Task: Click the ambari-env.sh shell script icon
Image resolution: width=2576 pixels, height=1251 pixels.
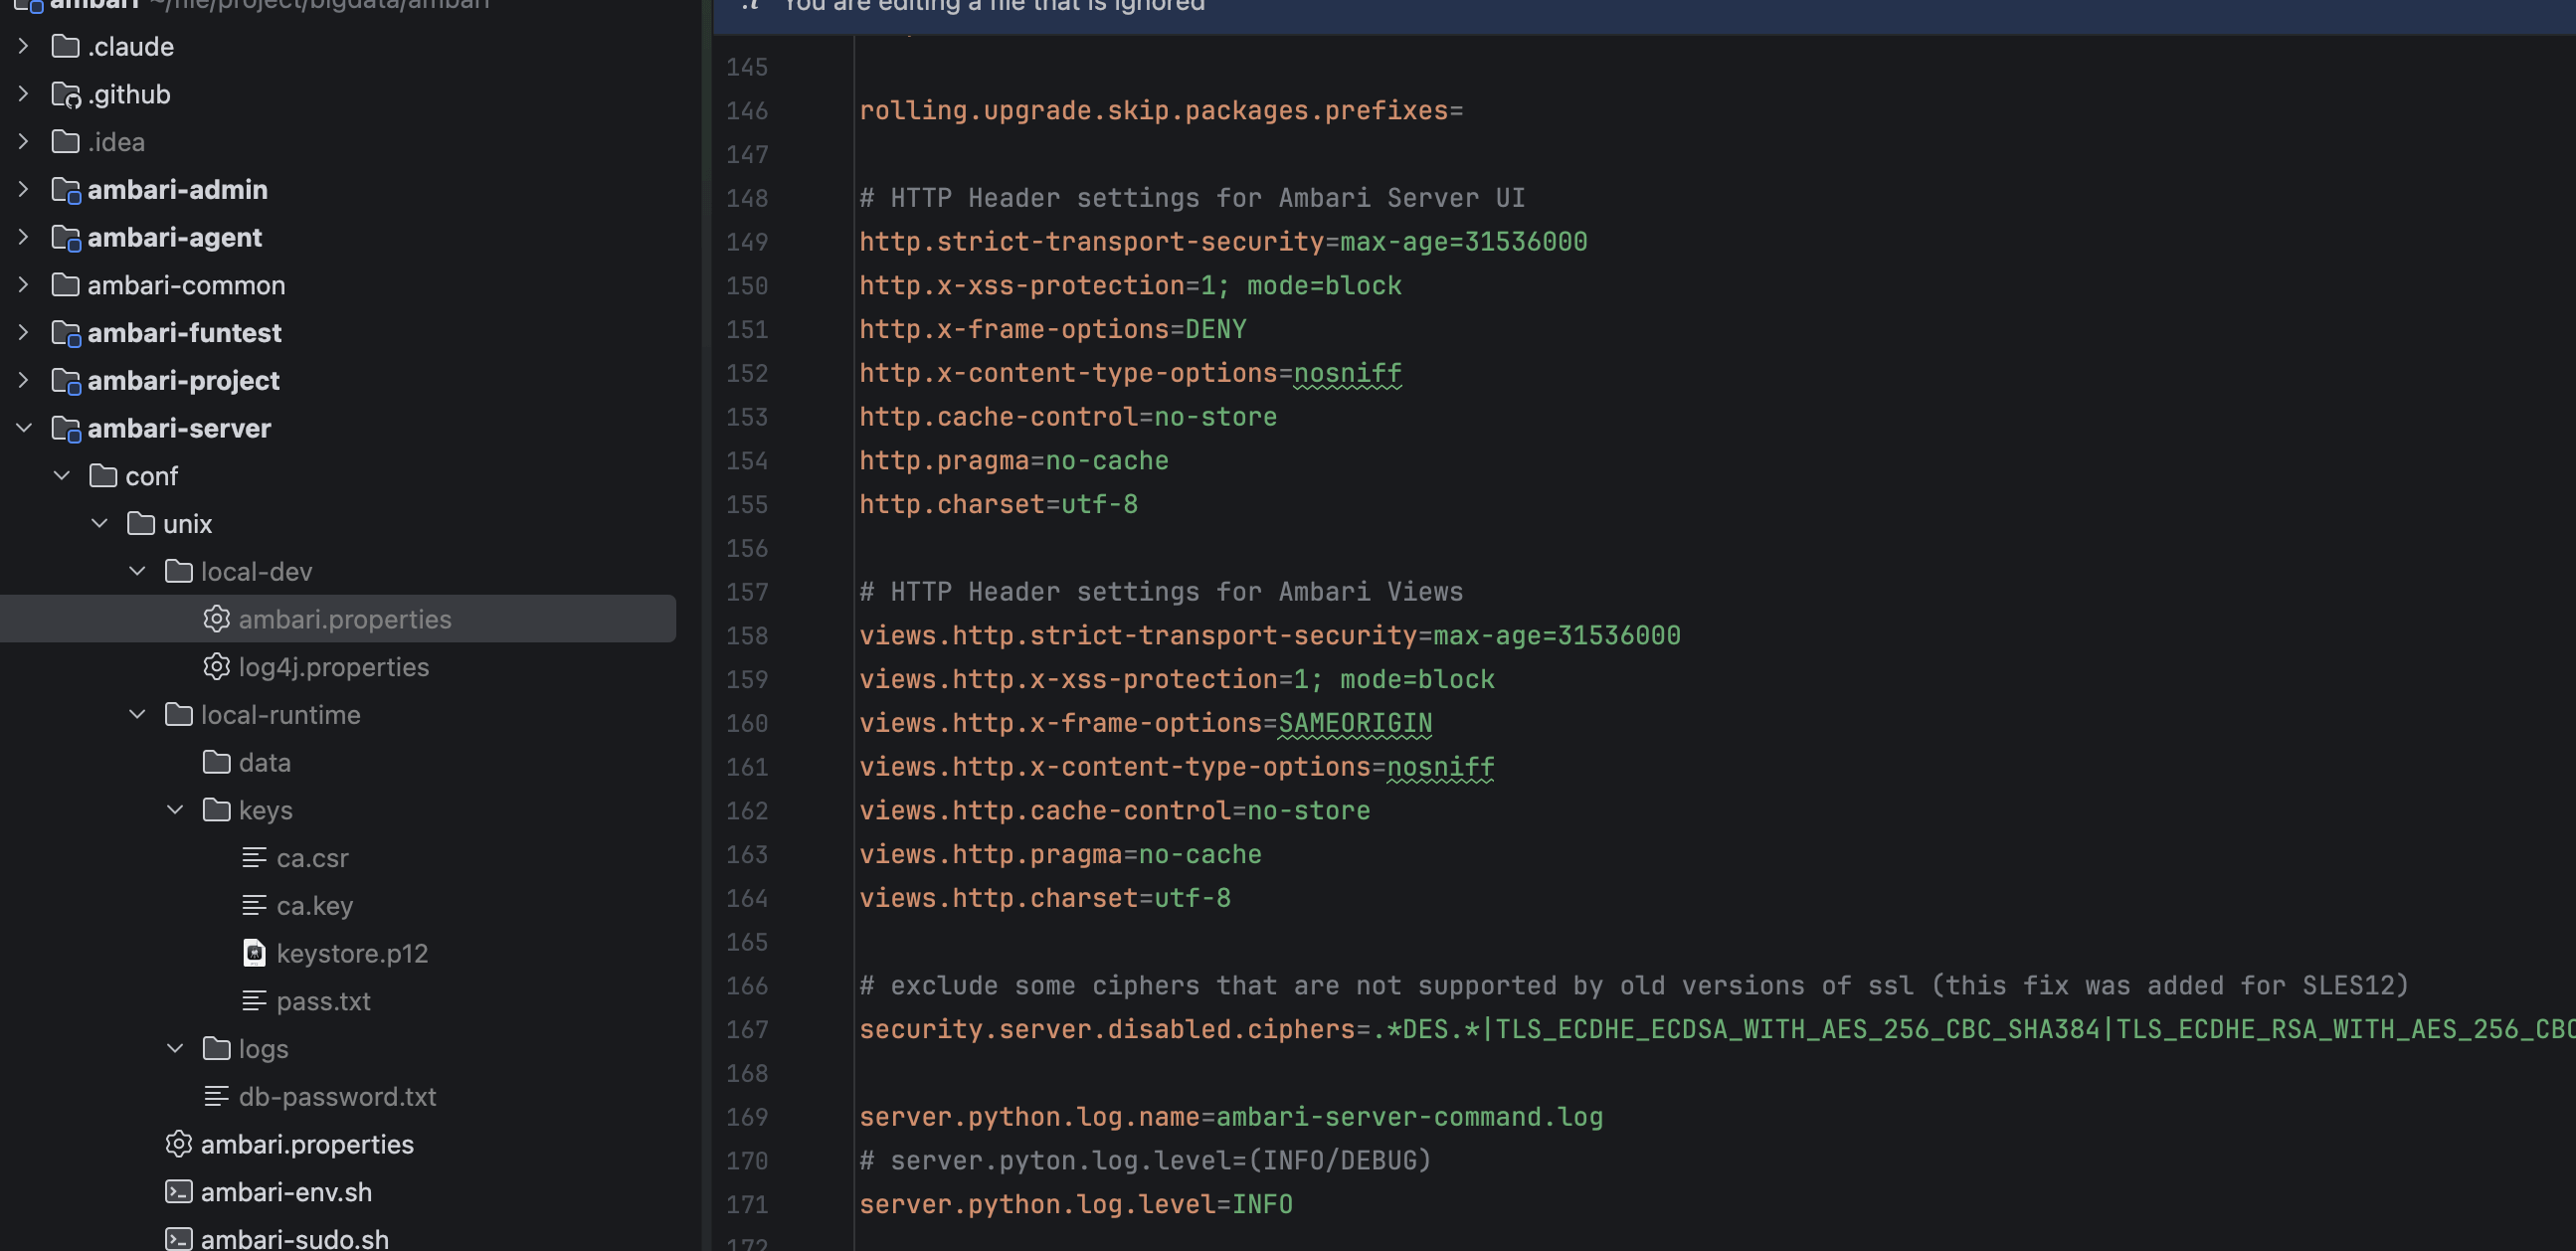Action: pyautogui.click(x=178, y=1191)
